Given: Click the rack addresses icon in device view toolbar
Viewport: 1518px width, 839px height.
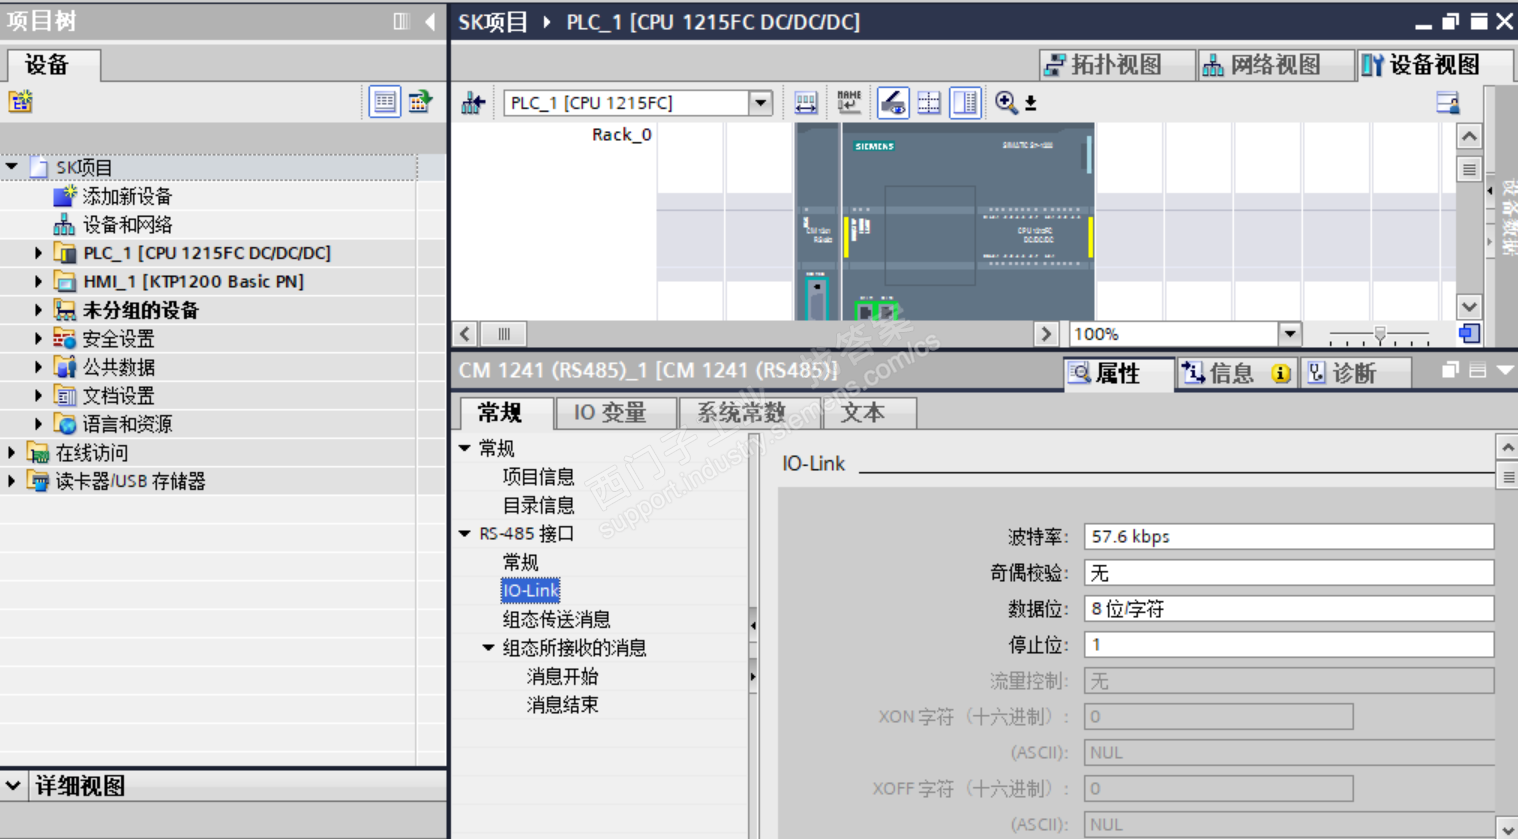Looking at the screenshot, I should [x=805, y=102].
